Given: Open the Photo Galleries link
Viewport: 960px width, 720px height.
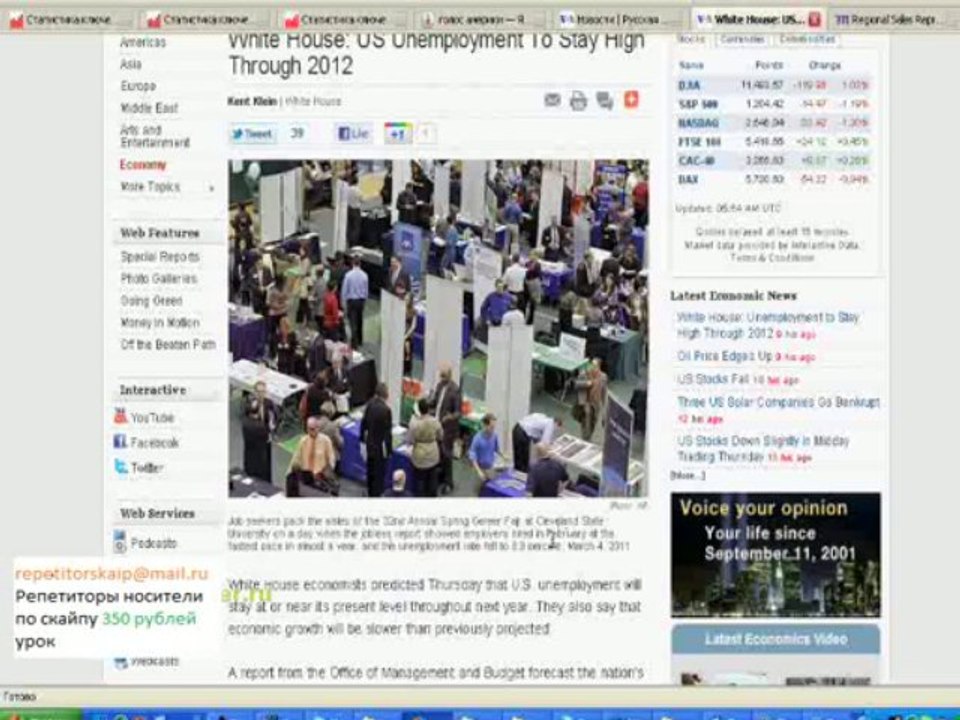Looking at the screenshot, I should (x=159, y=279).
